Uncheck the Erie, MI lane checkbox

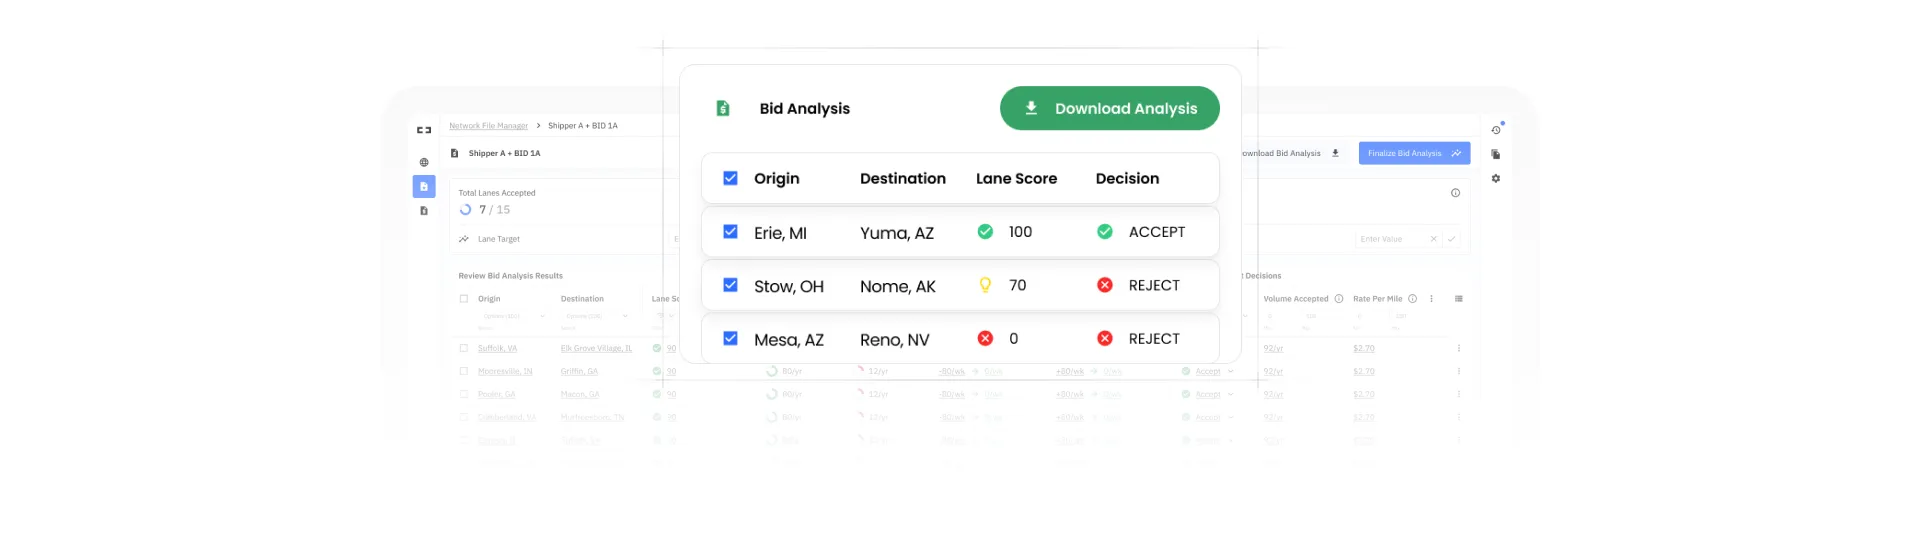tap(731, 232)
